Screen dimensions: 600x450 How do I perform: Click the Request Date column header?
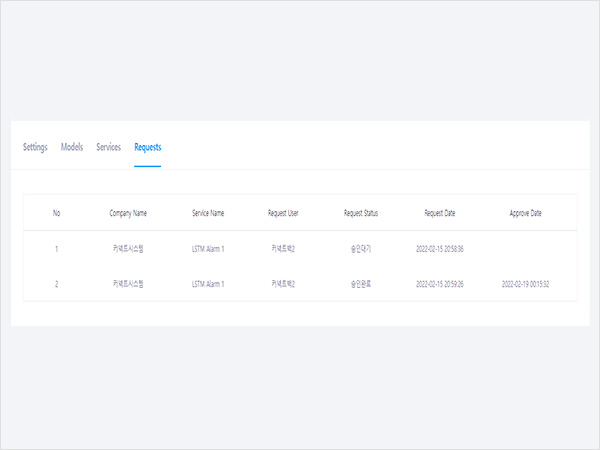click(x=440, y=213)
